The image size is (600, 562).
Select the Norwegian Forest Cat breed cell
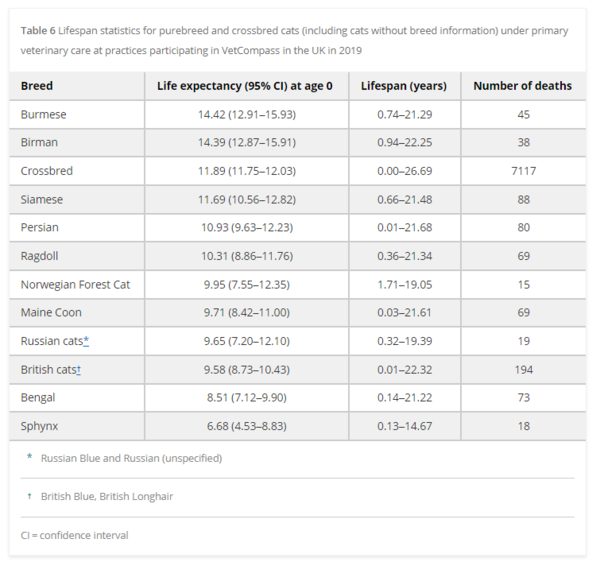click(75, 284)
